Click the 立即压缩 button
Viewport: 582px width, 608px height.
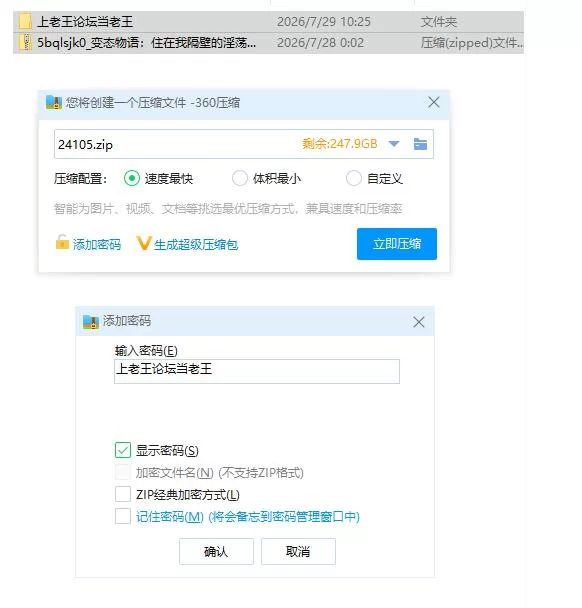click(397, 244)
